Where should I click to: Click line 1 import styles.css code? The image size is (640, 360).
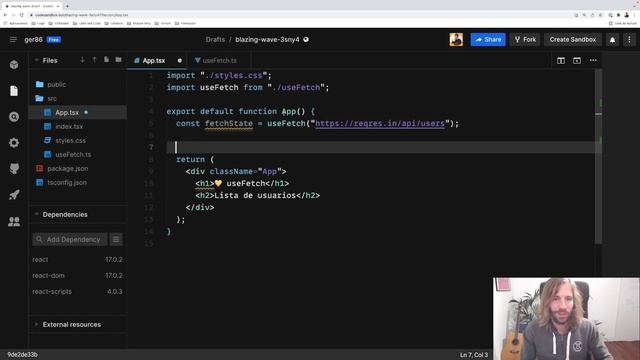click(219, 76)
